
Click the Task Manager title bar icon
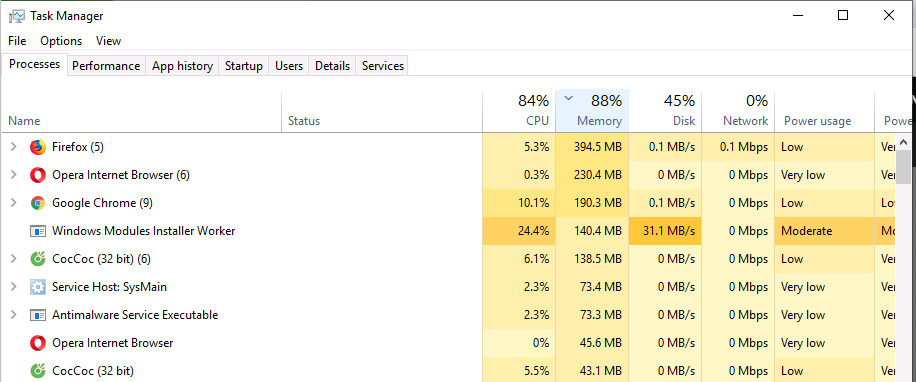17,16
